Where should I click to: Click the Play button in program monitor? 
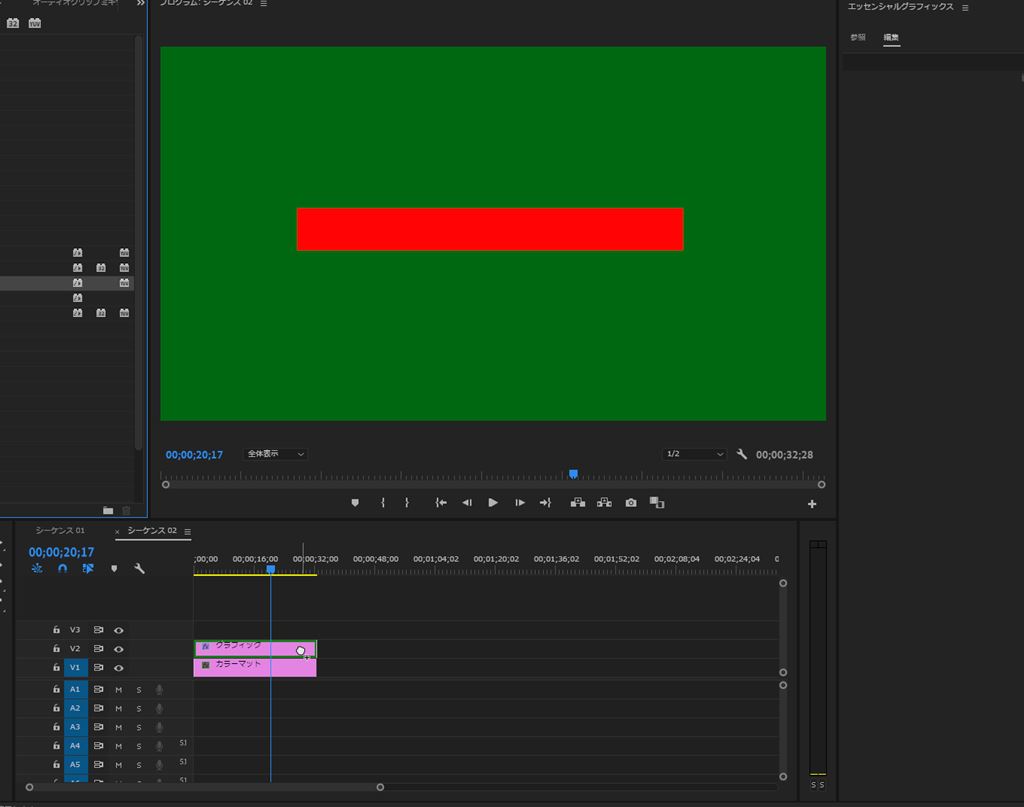(x=493, y=503)
